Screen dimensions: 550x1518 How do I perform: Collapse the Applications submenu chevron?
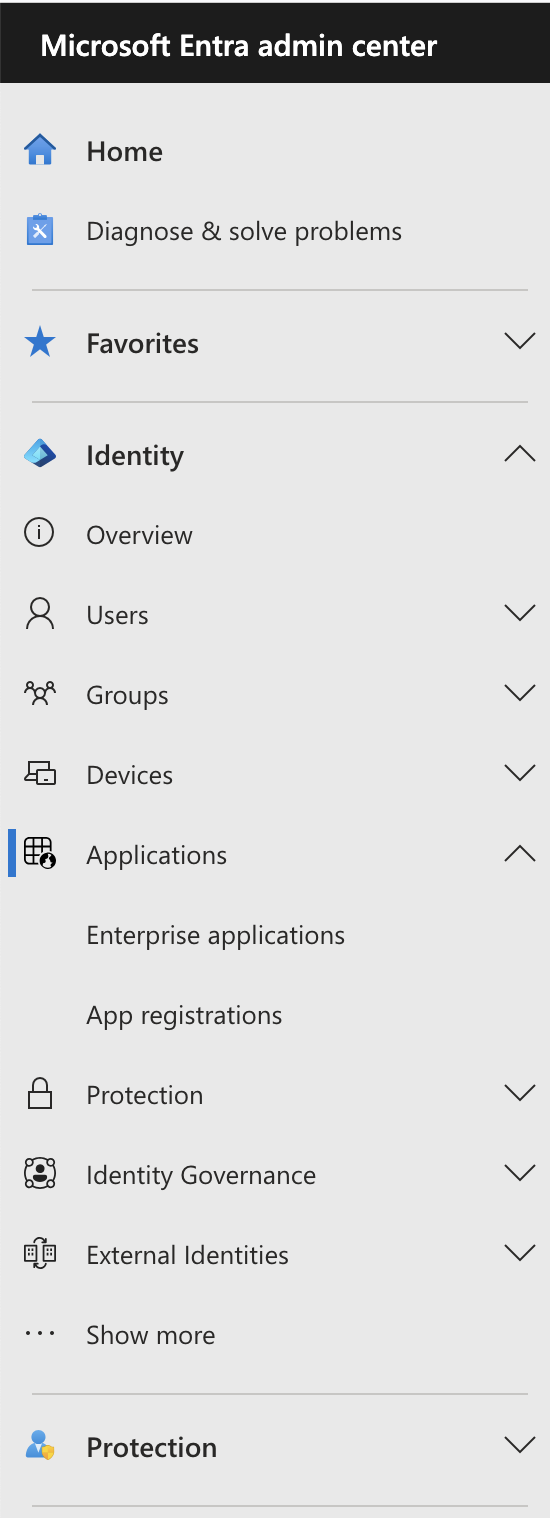tap(520, 854)
